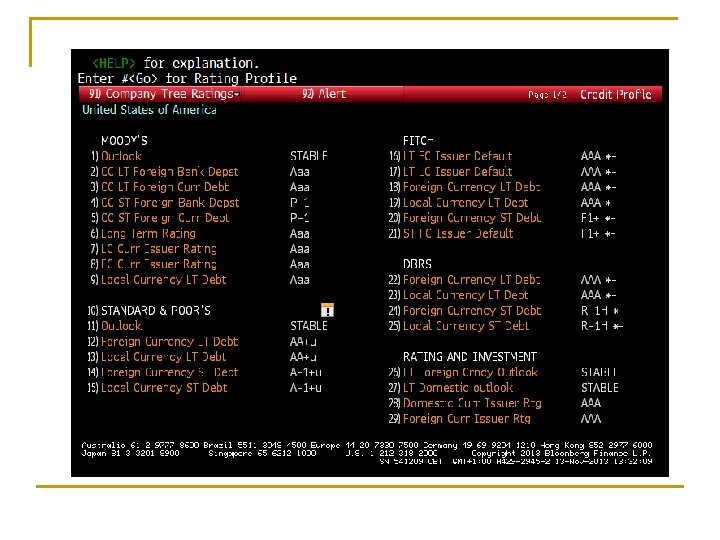Image resolution: width=720 pixels, height=540 pixels.
Task: Open Moody's Long Term Rating
Action: pyautogui.click(x=143, y=234)
